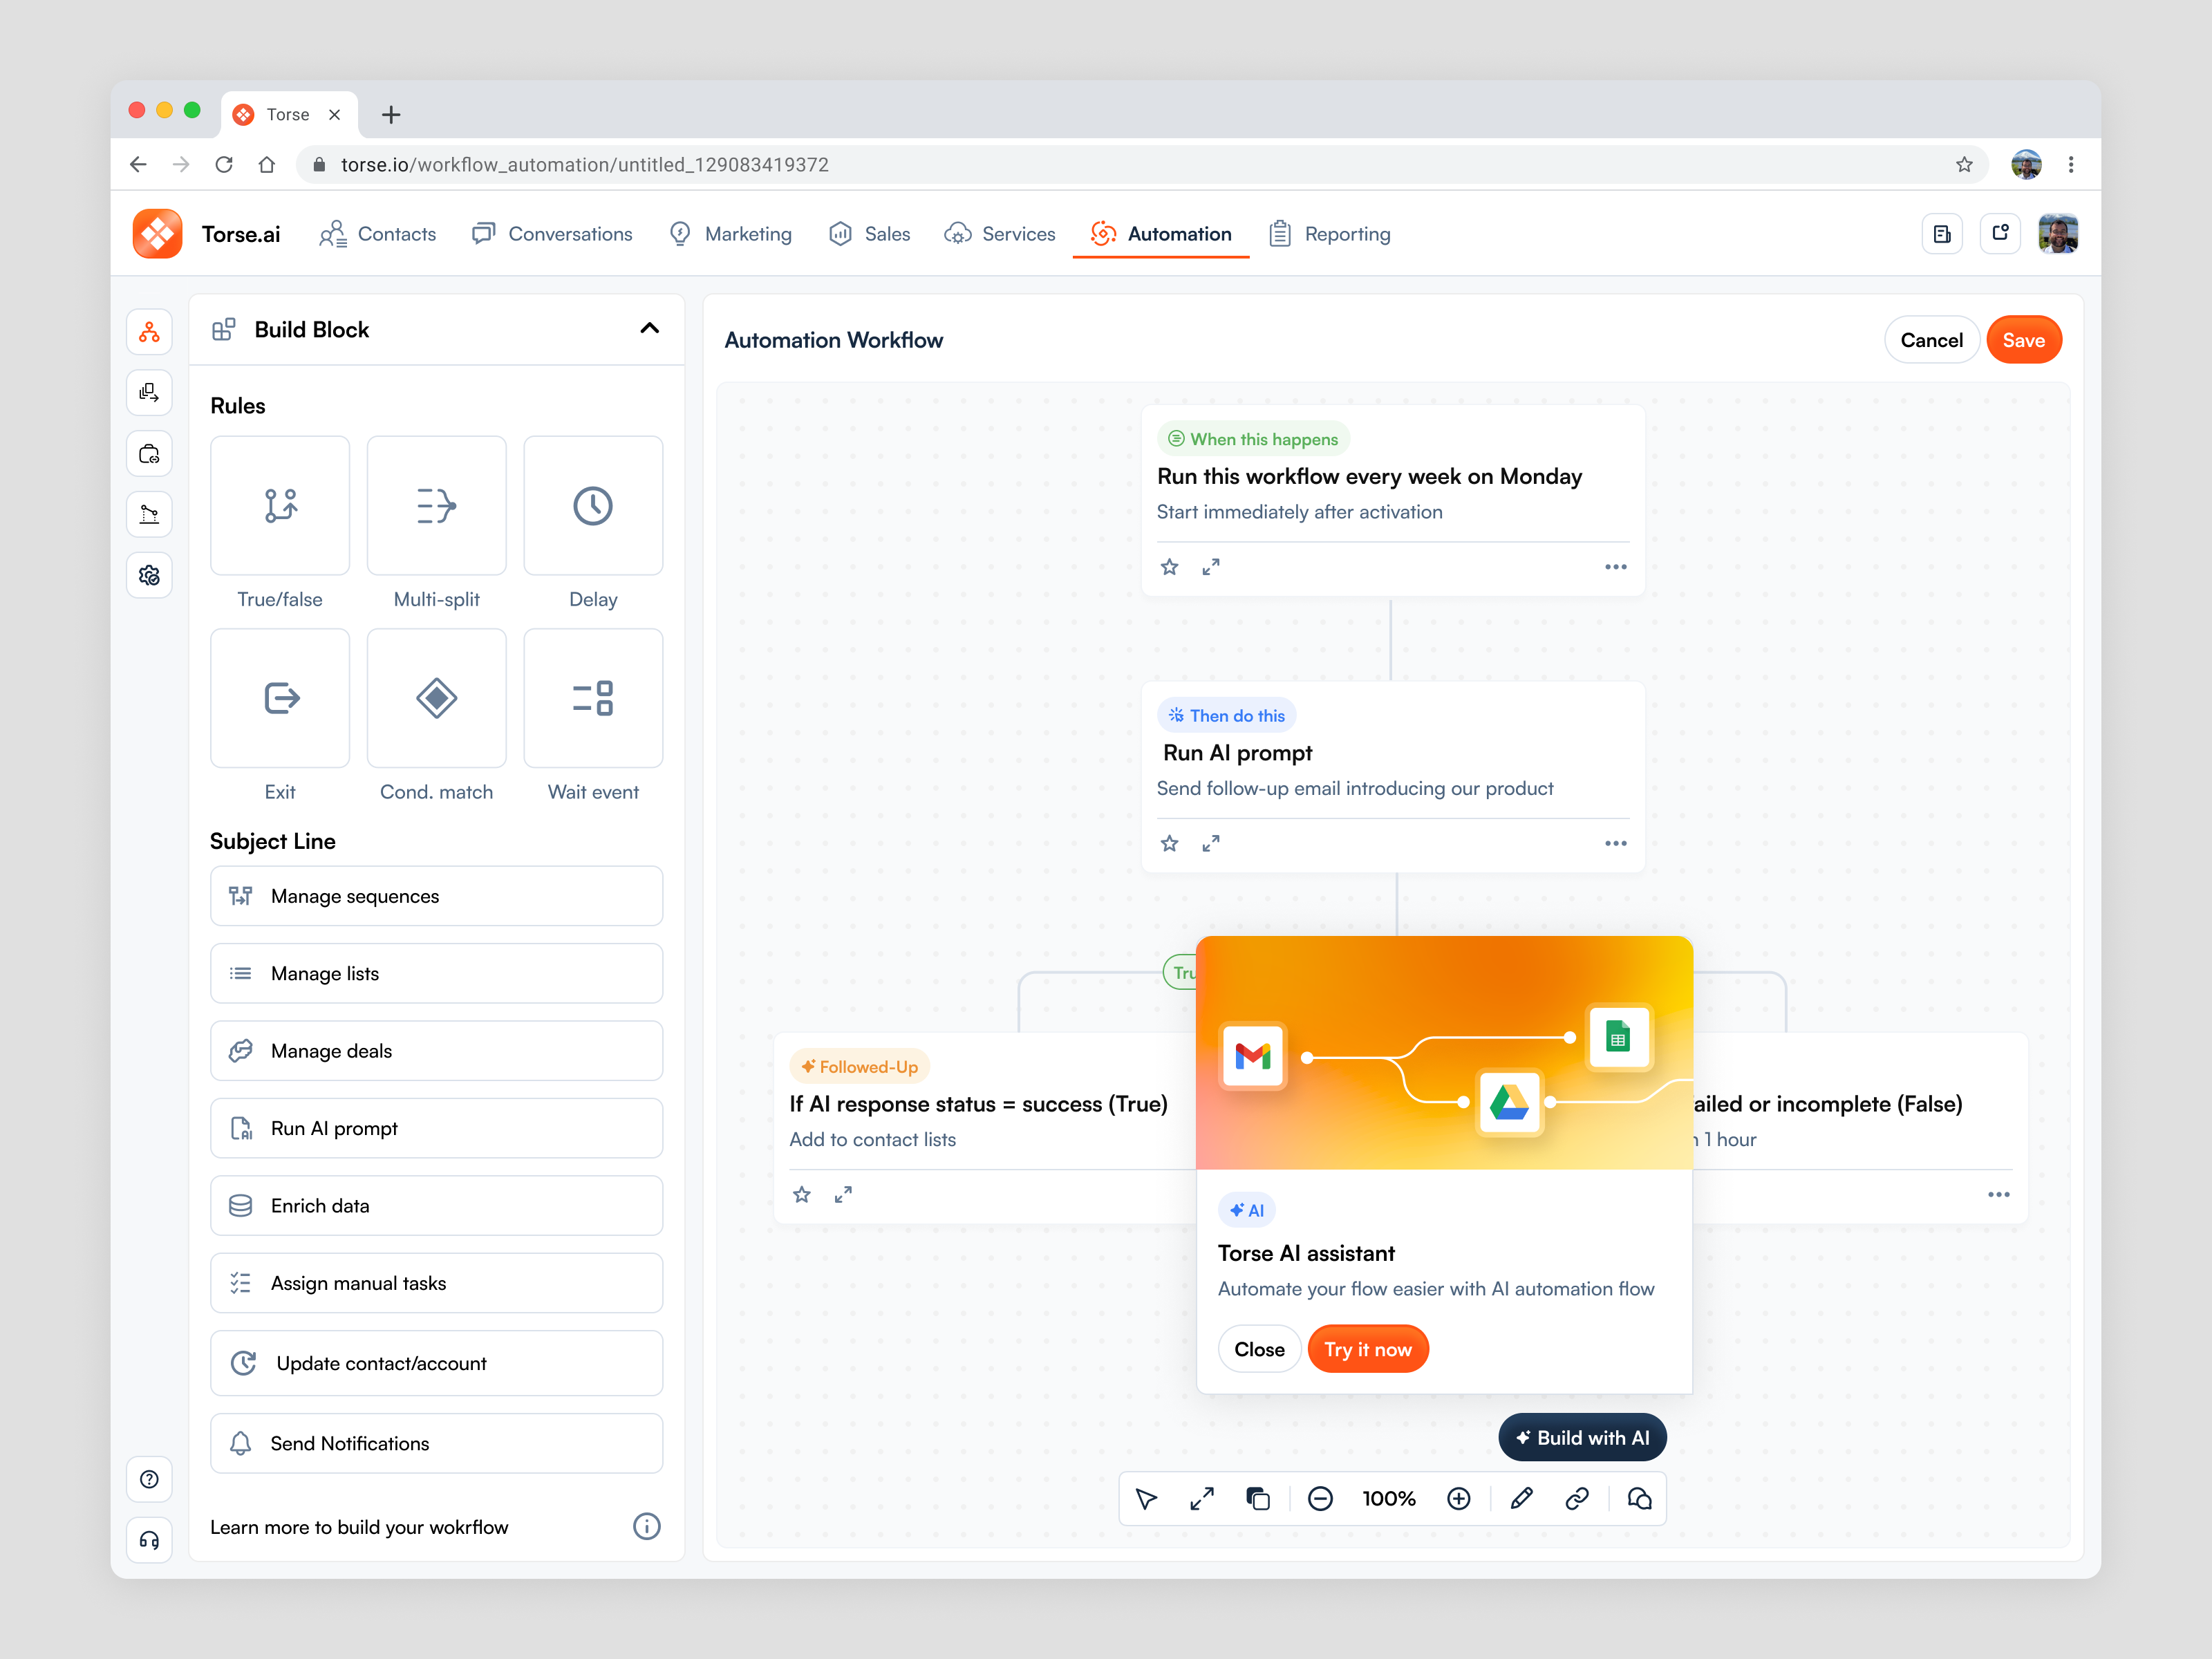Screen dimensions: 2212x1659
Task: Expand the Followed-Up condition card
Action: [x=843, y=1195]
